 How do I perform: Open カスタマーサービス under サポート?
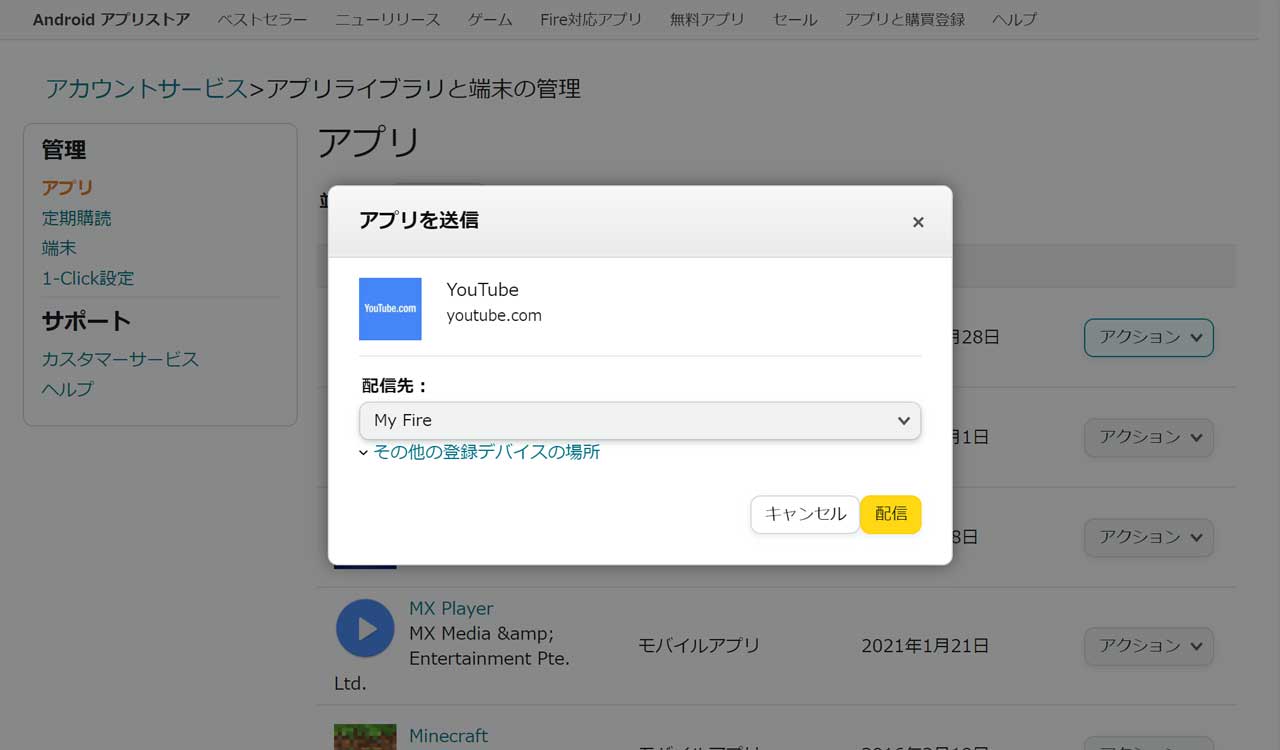pos(120,359)
